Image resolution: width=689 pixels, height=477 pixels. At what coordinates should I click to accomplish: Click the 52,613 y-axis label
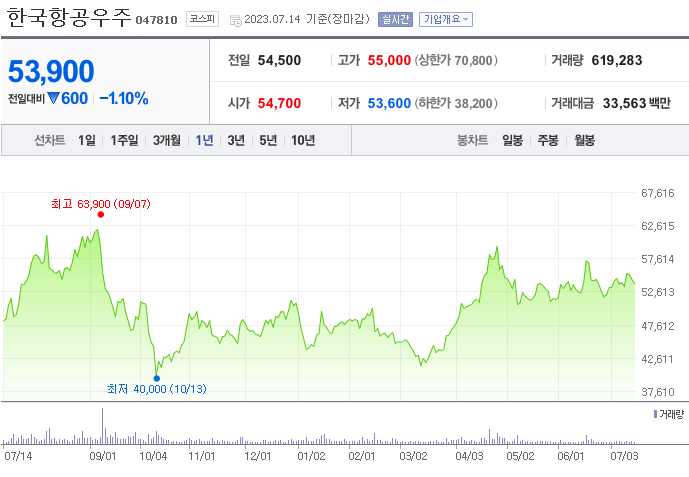point(657,292)
